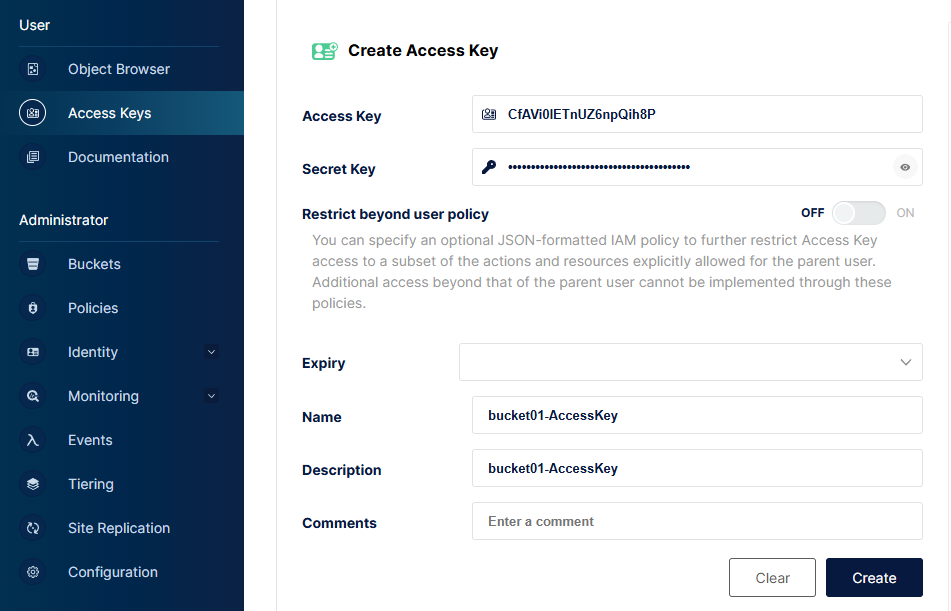Click the Tiering layers icon
The width and height of the screenshot is (951, 611).
(33, 484)
